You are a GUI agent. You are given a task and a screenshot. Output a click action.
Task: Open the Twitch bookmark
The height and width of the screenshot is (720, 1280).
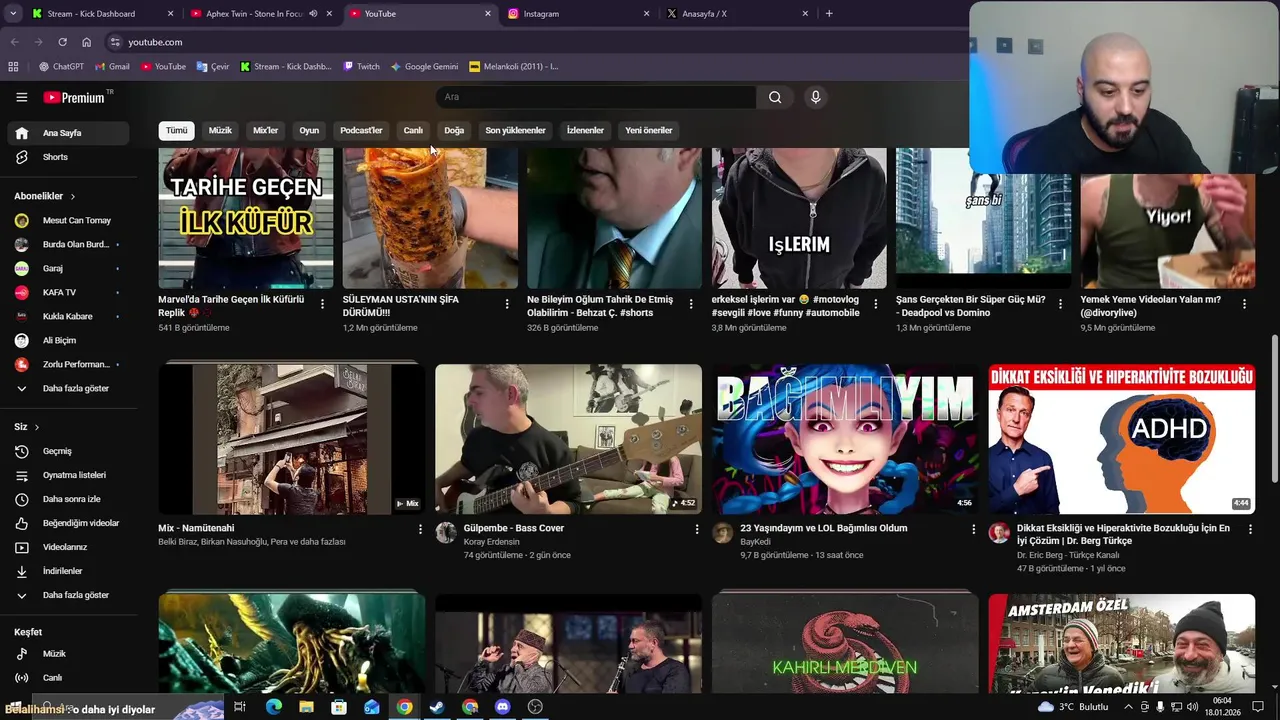coord(362,67)
